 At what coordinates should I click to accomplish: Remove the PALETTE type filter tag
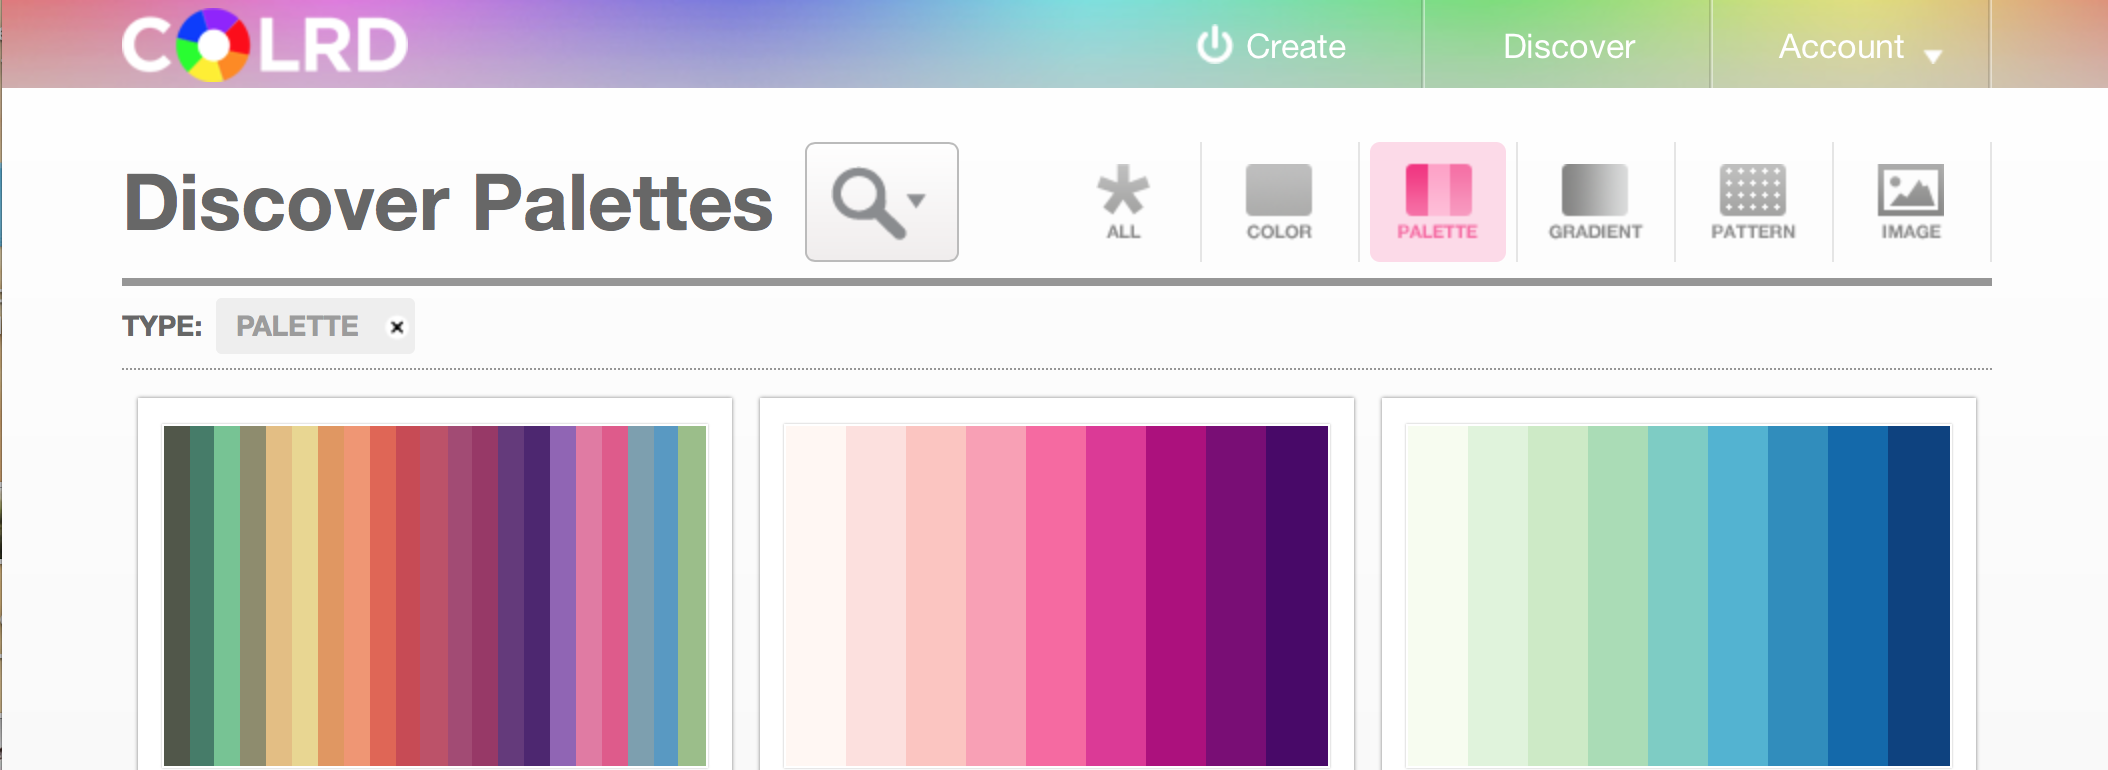(x=397, y=327)
